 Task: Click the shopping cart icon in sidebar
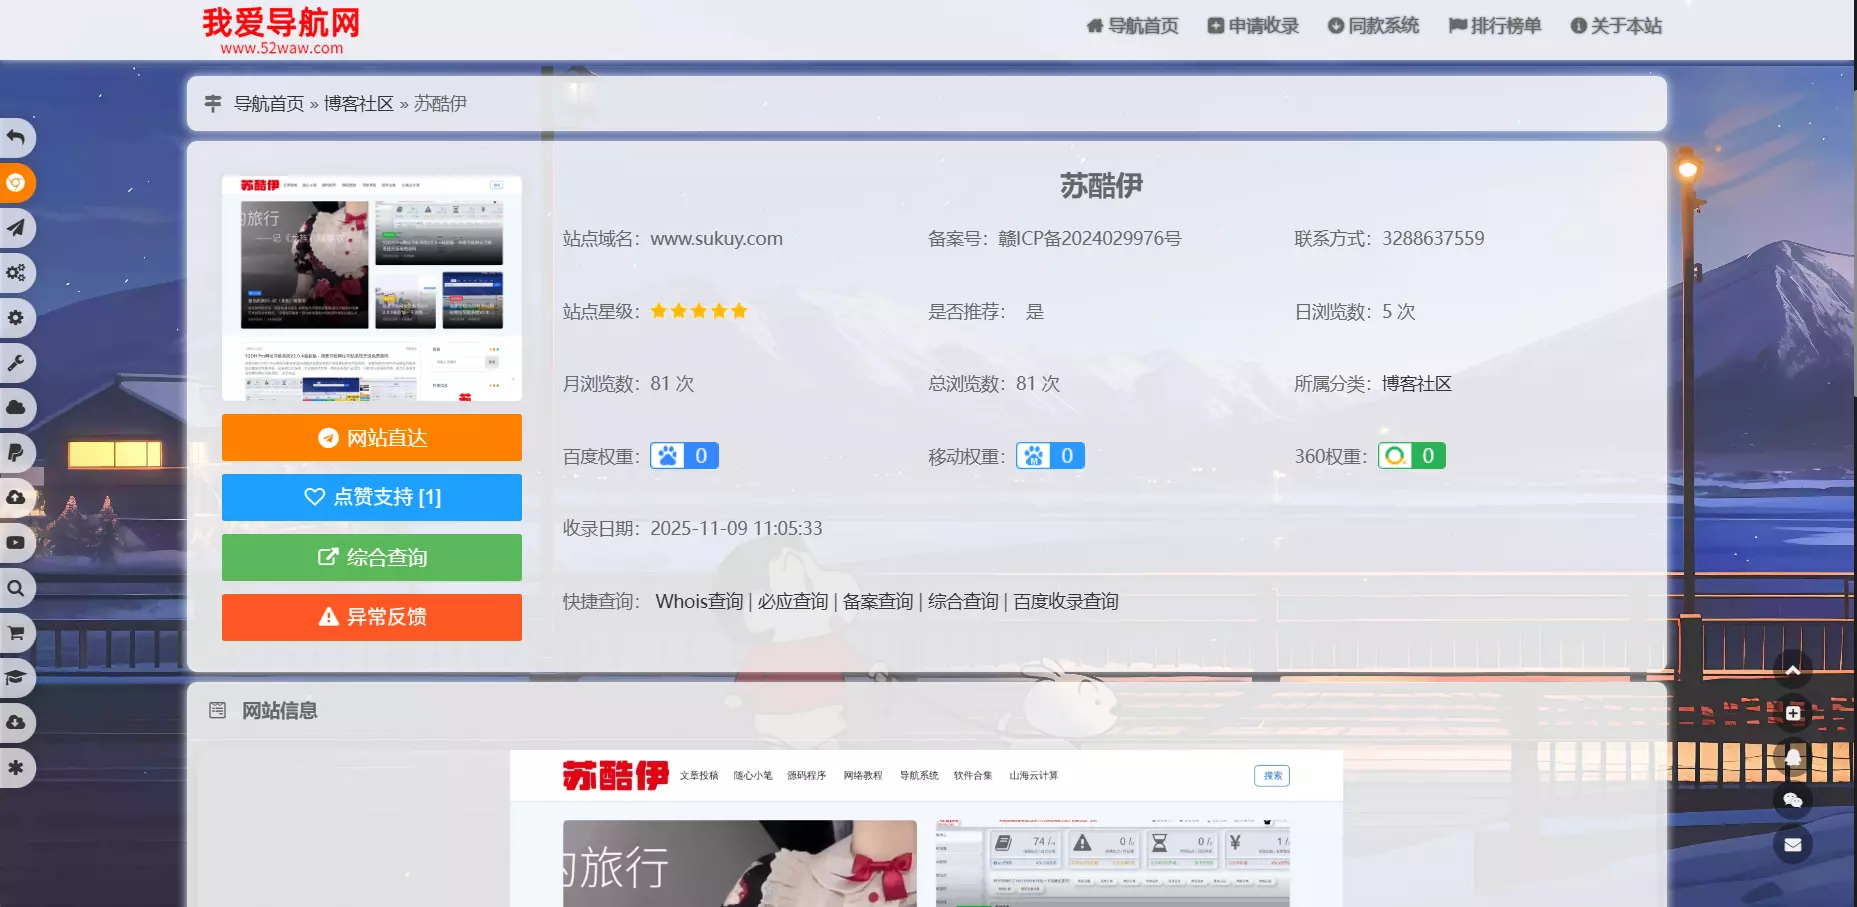point(17,632)
